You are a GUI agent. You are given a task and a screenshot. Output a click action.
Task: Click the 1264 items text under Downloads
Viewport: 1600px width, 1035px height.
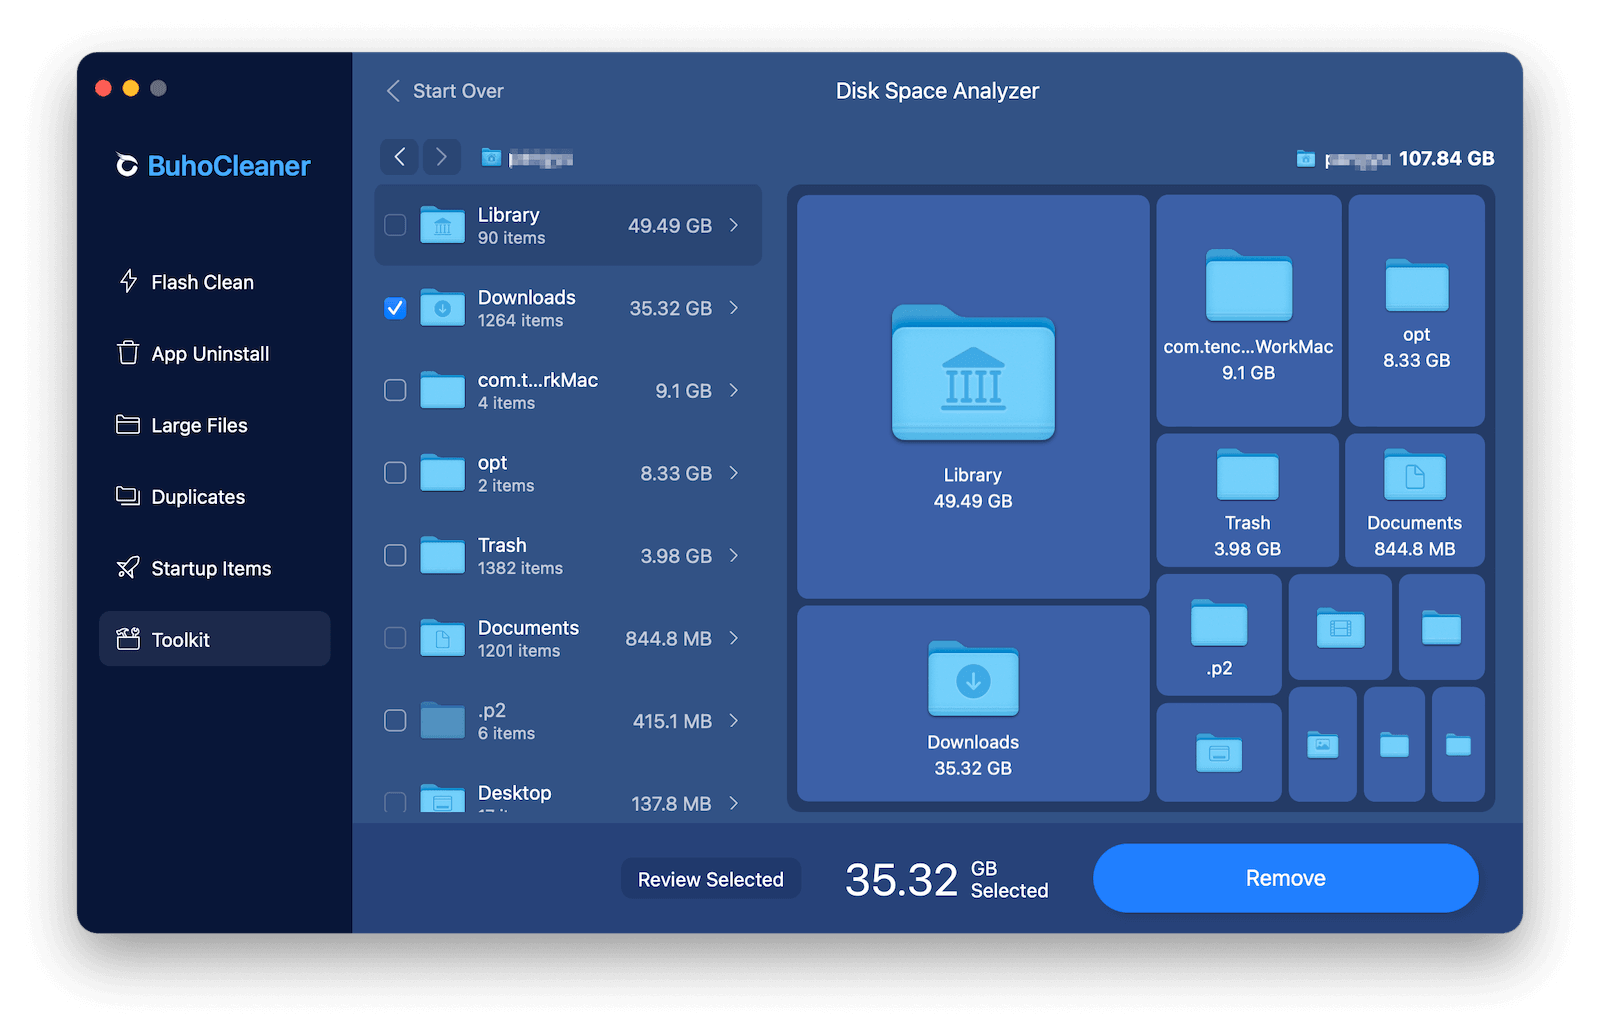520,321
